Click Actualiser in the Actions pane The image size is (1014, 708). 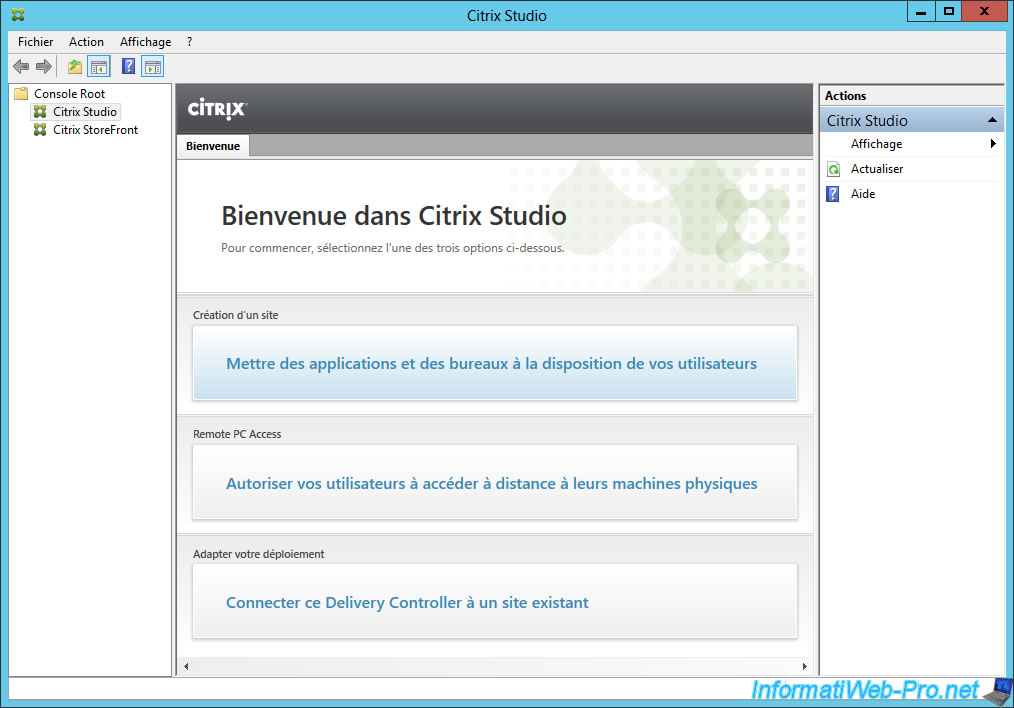[877, 169]
